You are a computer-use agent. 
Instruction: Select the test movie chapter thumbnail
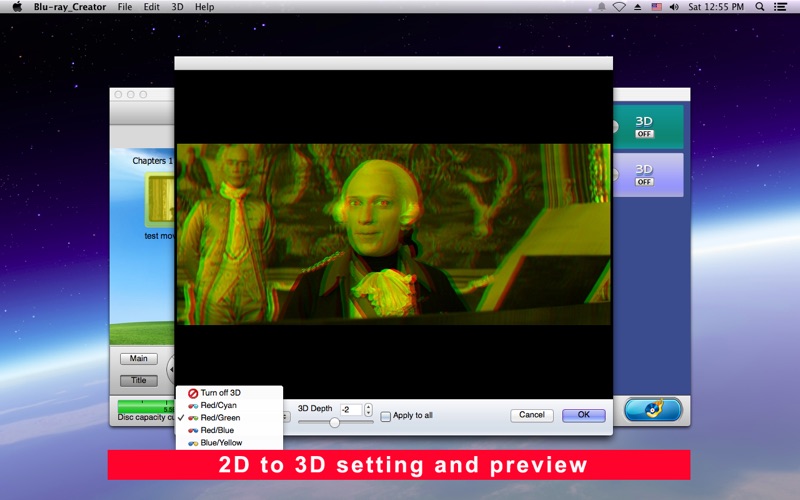[x=160, y=199]
